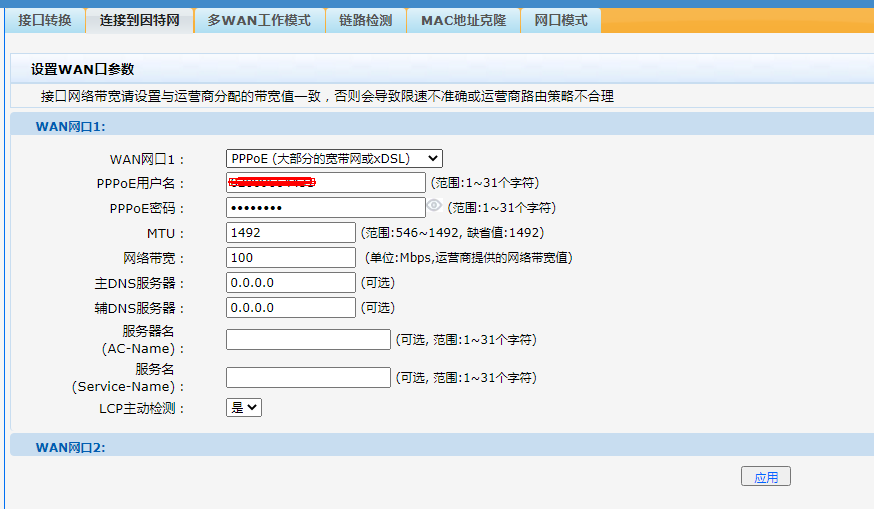
Task: Click the MTU range hint 546~1492
Action: (452, 232)
